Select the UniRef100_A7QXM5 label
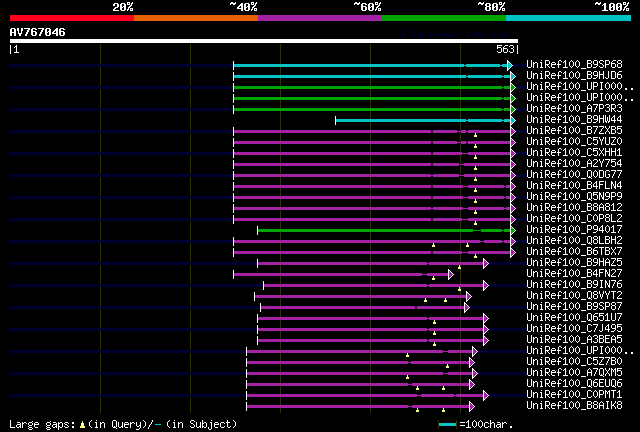 [x=574, y=373]
